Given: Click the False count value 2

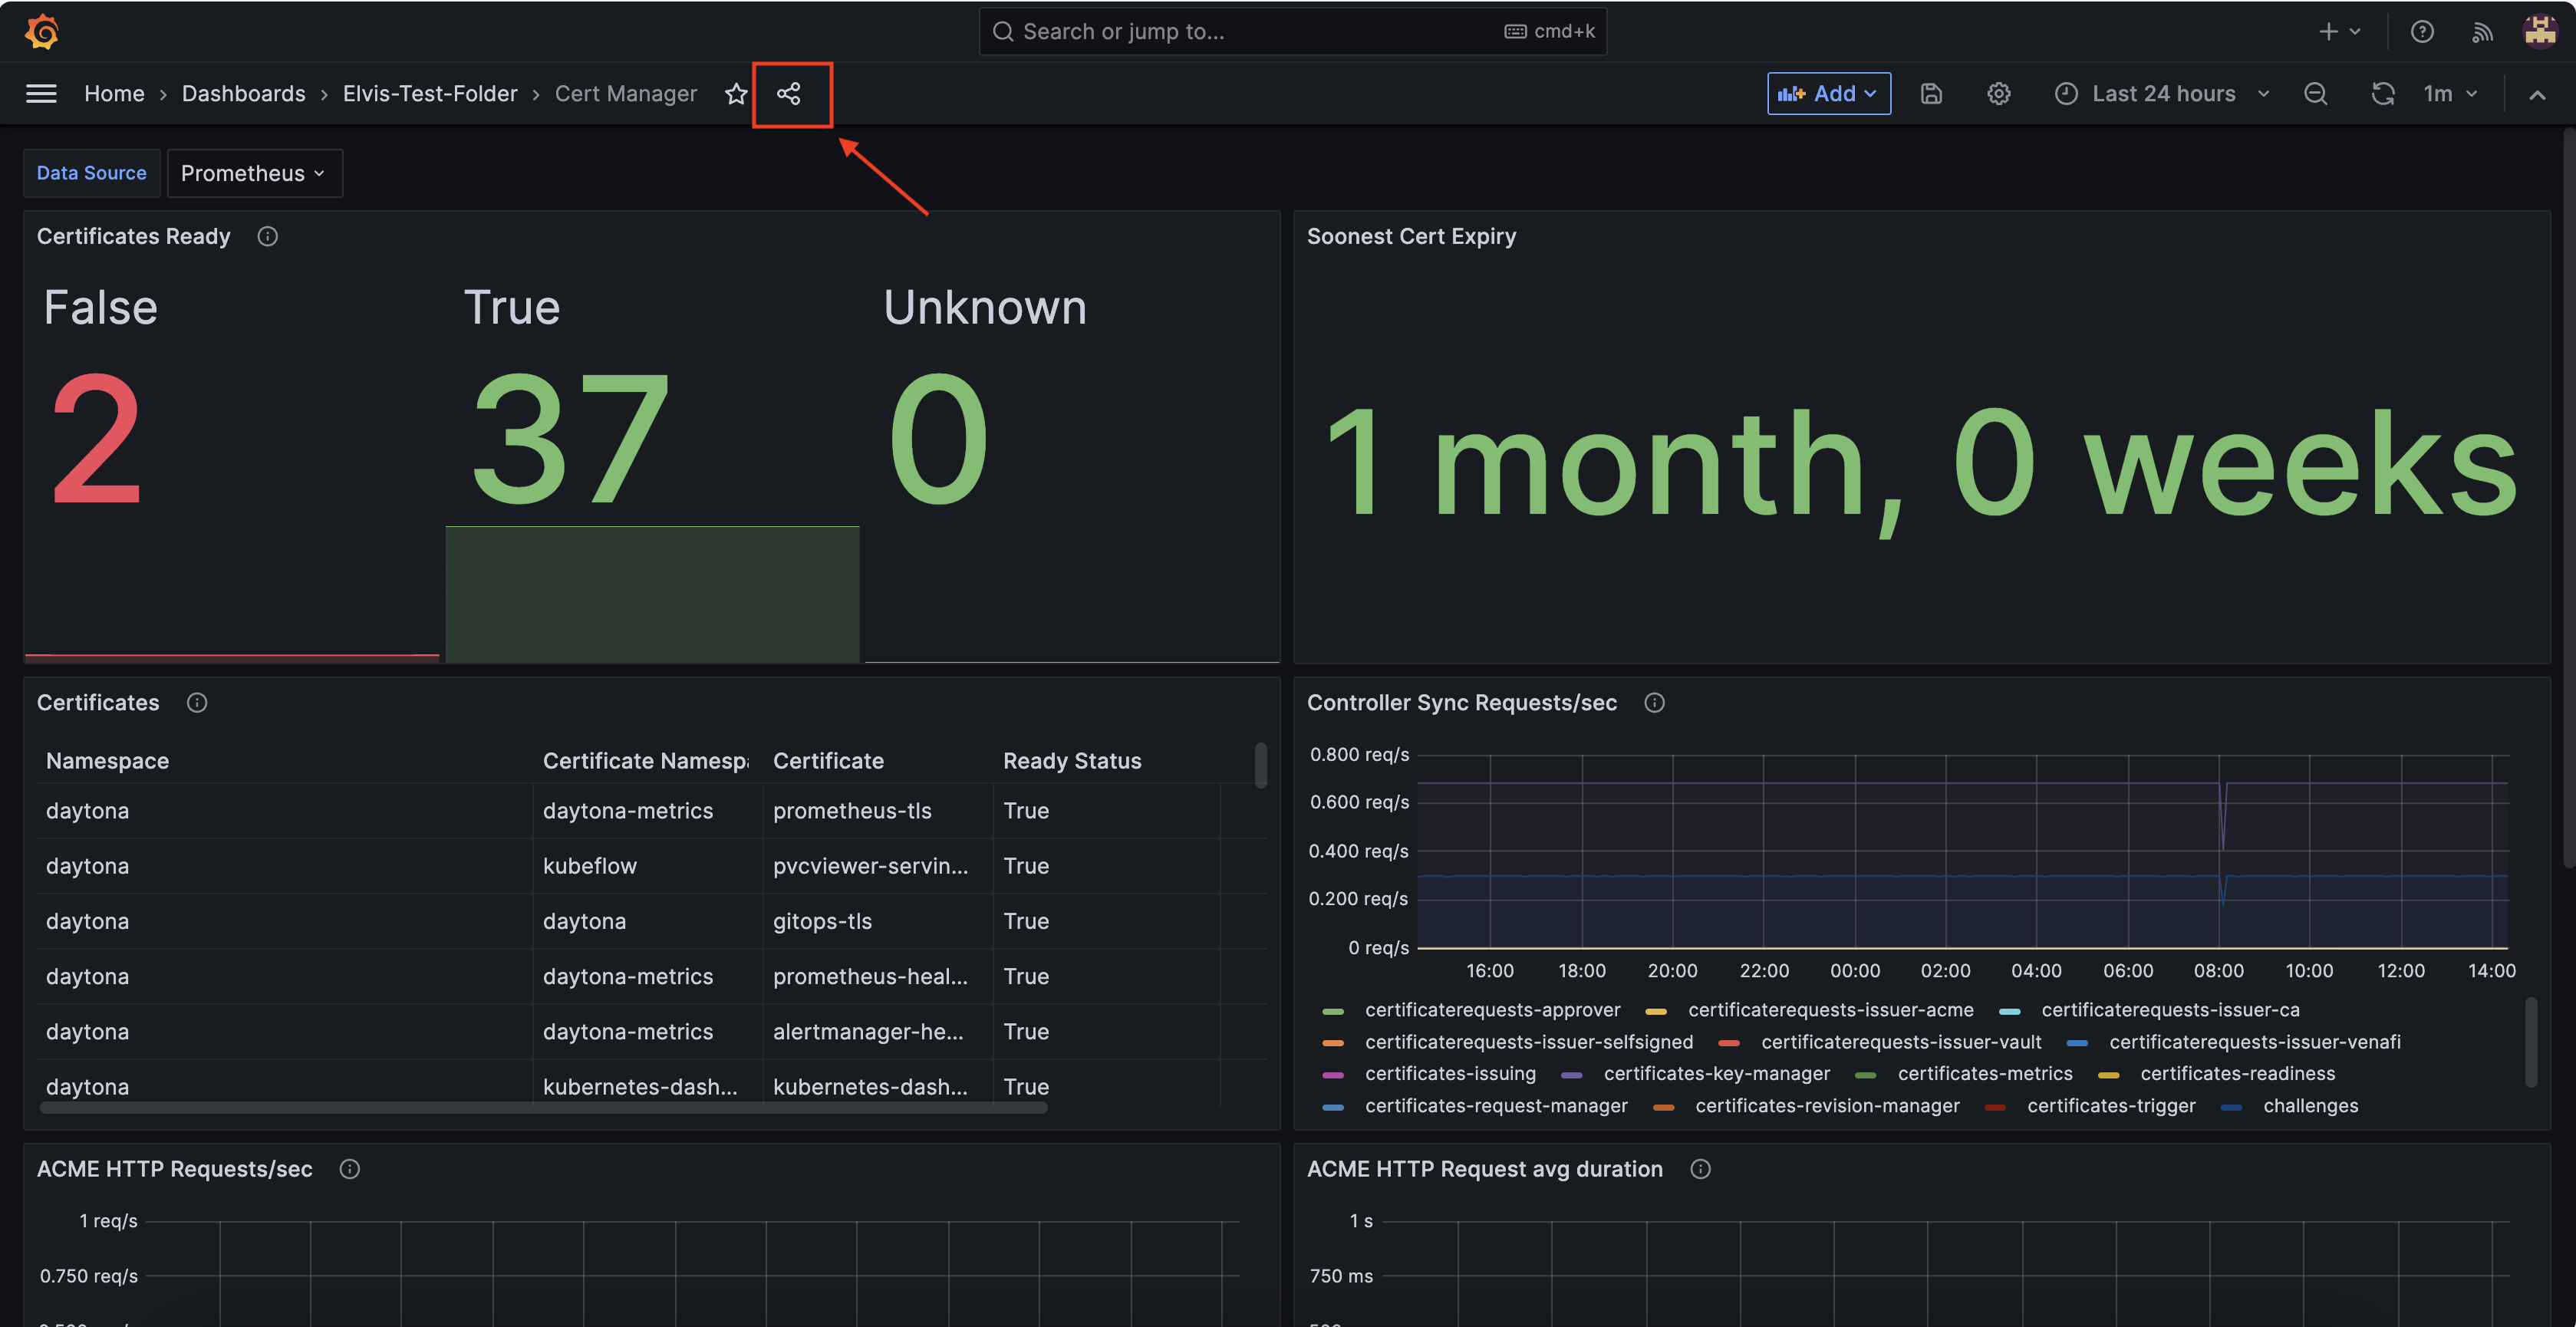Looking at the screenshot, I should [96, 439].
